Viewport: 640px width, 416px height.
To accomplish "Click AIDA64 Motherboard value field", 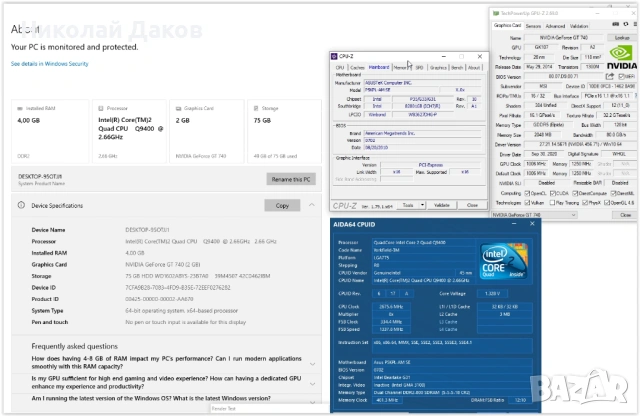I will (452, 362).
